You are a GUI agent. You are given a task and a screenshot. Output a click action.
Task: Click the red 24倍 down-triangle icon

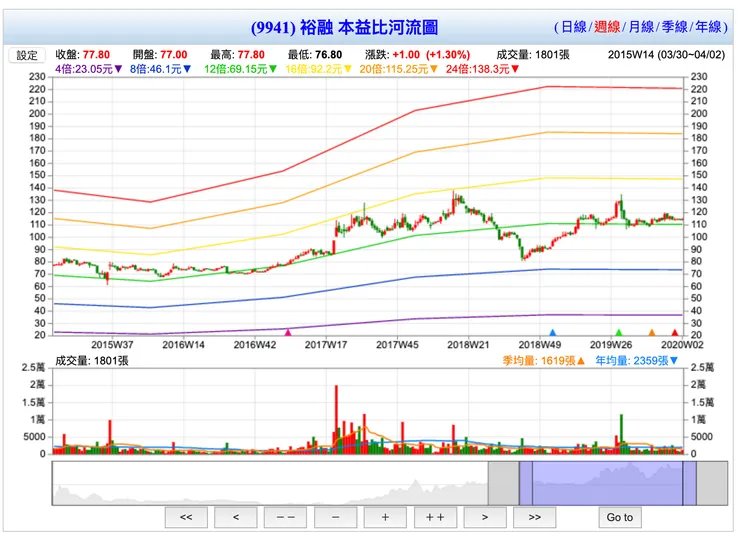click(515, 69)
